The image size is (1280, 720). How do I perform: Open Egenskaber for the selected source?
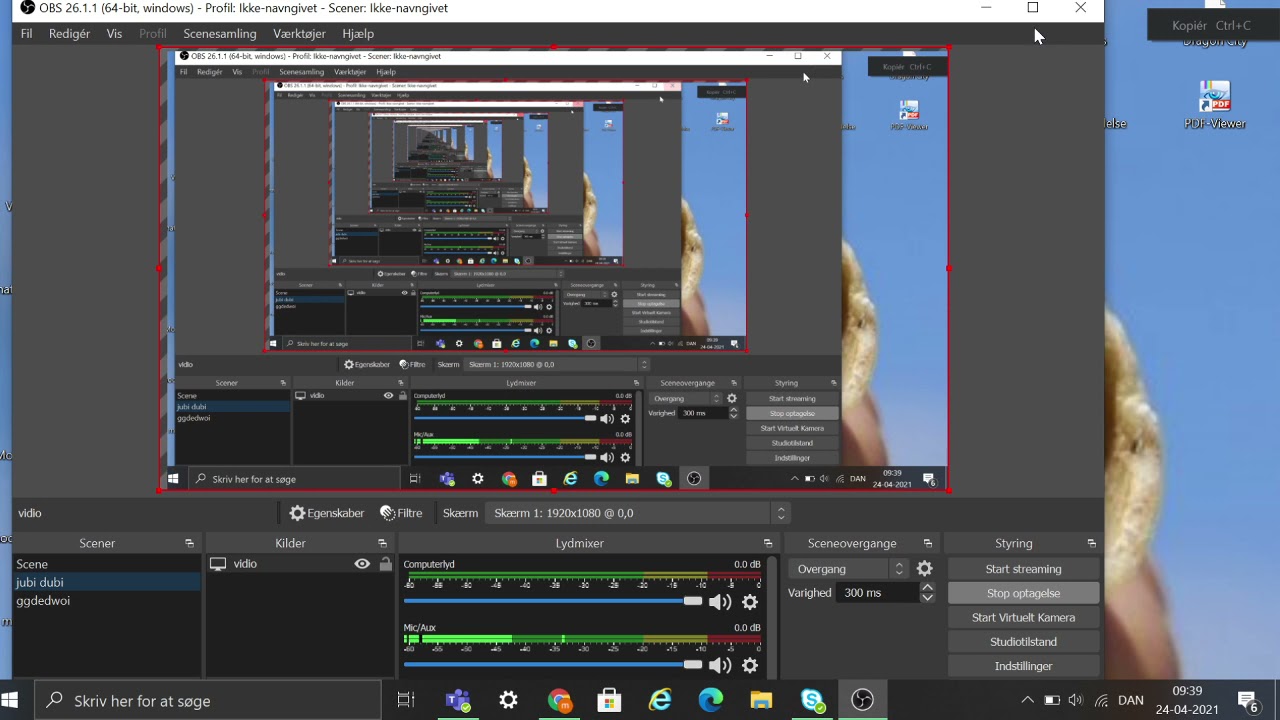[x=326, y=513]
